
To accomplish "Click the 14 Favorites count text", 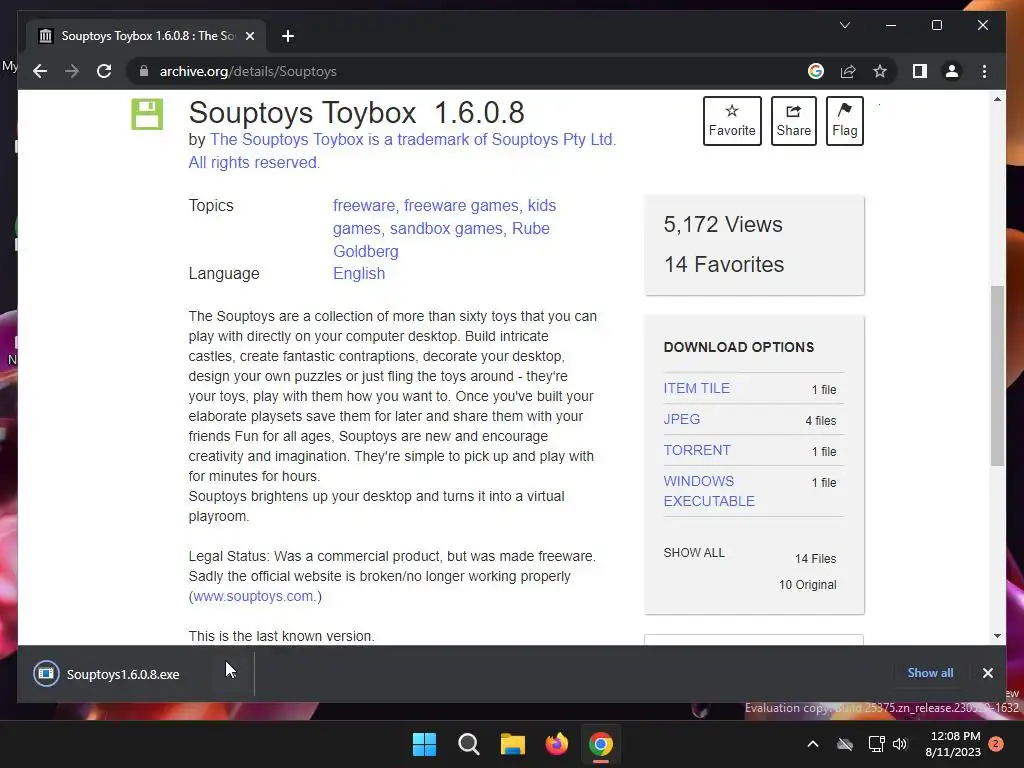I will [x=724, y=264].
